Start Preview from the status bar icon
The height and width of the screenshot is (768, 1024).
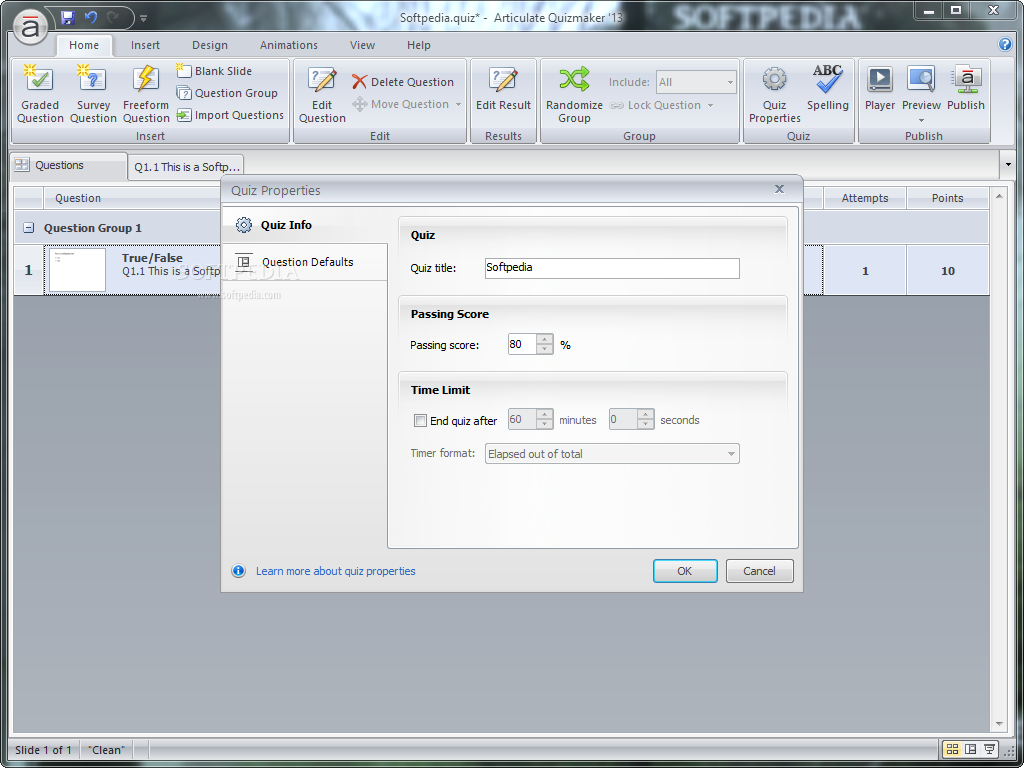(989, 749)
